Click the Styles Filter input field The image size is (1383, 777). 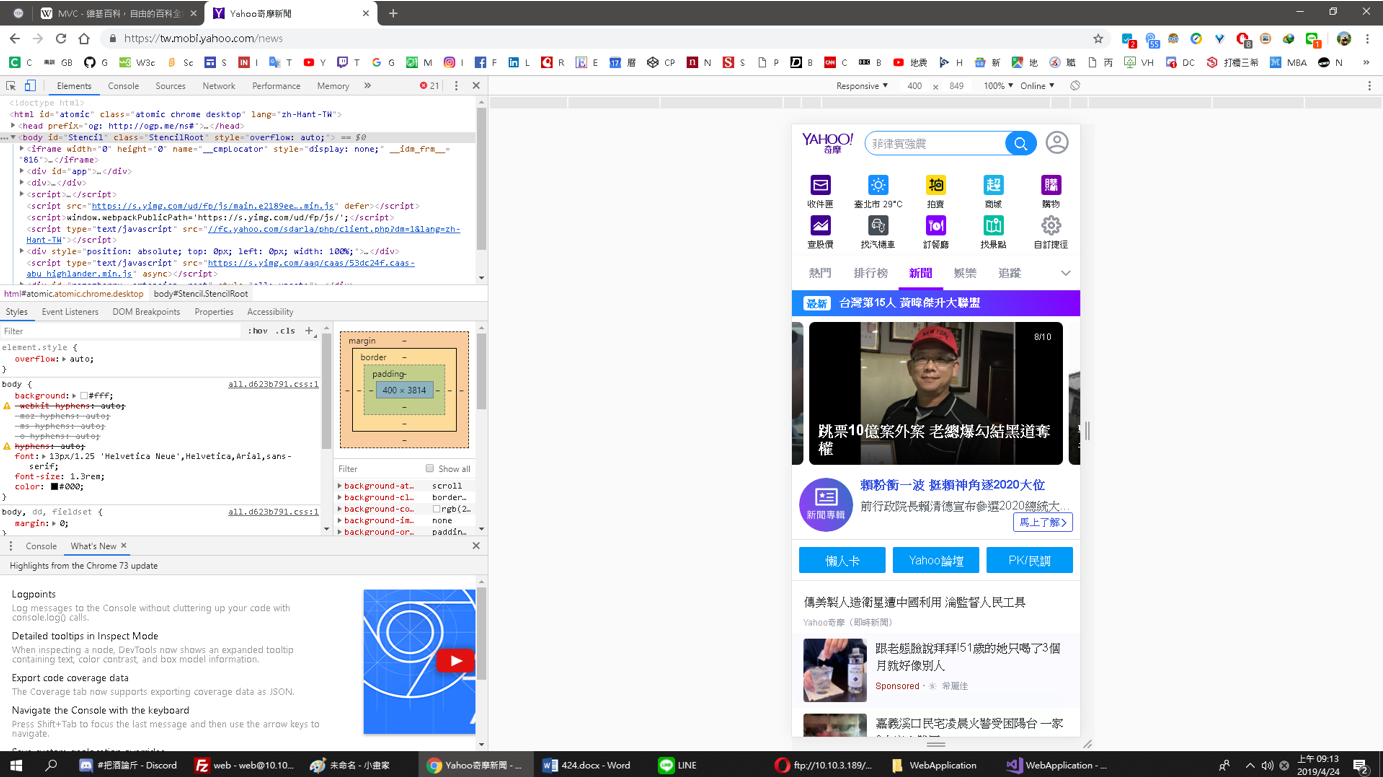pos(120,331)
